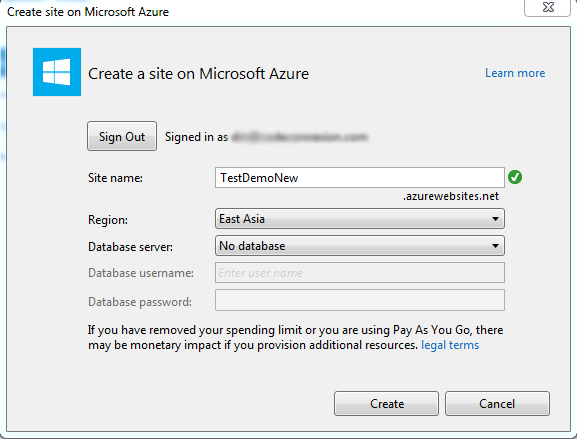Click the Database username field
This screenshot has height=439, width=577.
(360, 273)
